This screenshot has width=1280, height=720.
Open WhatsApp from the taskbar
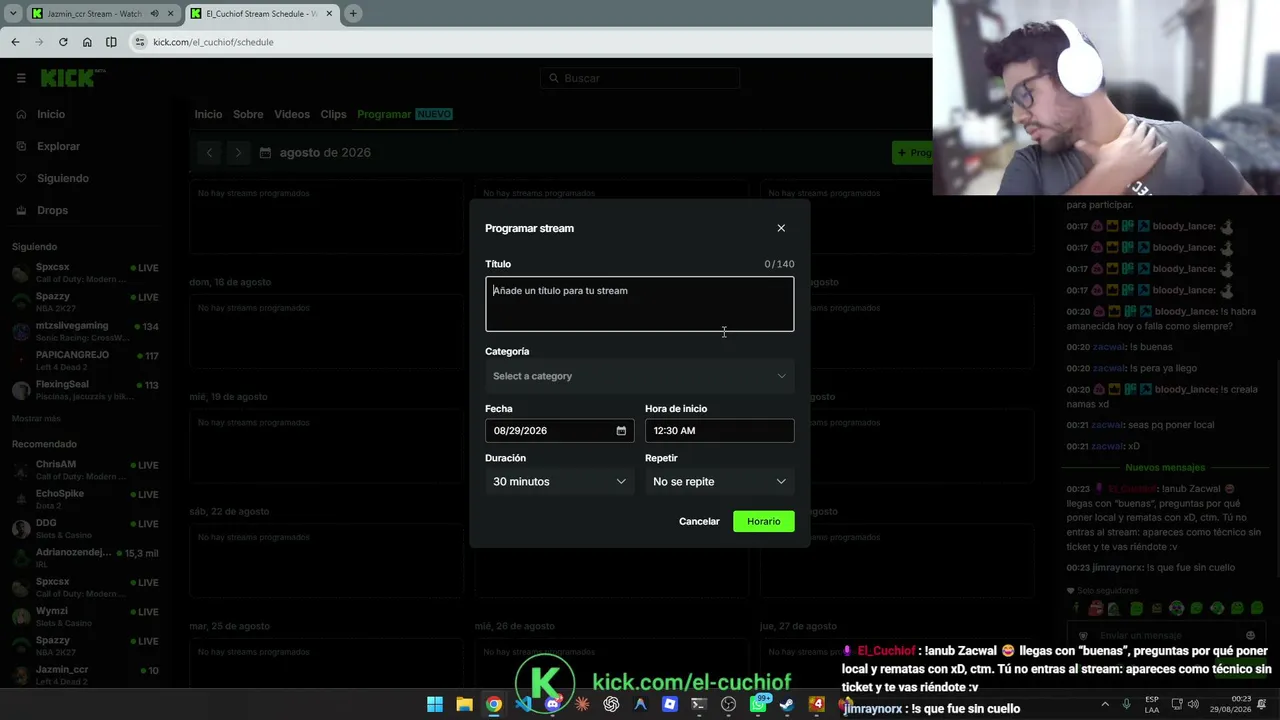758,704
